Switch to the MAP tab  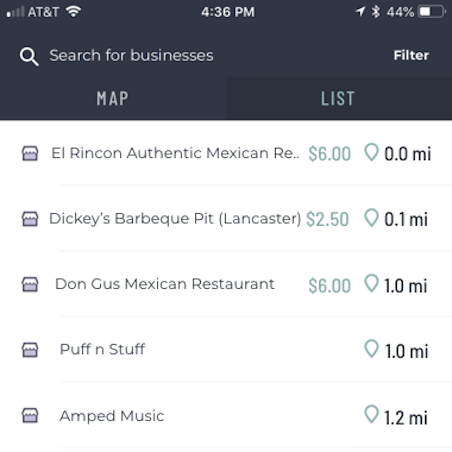113,98
